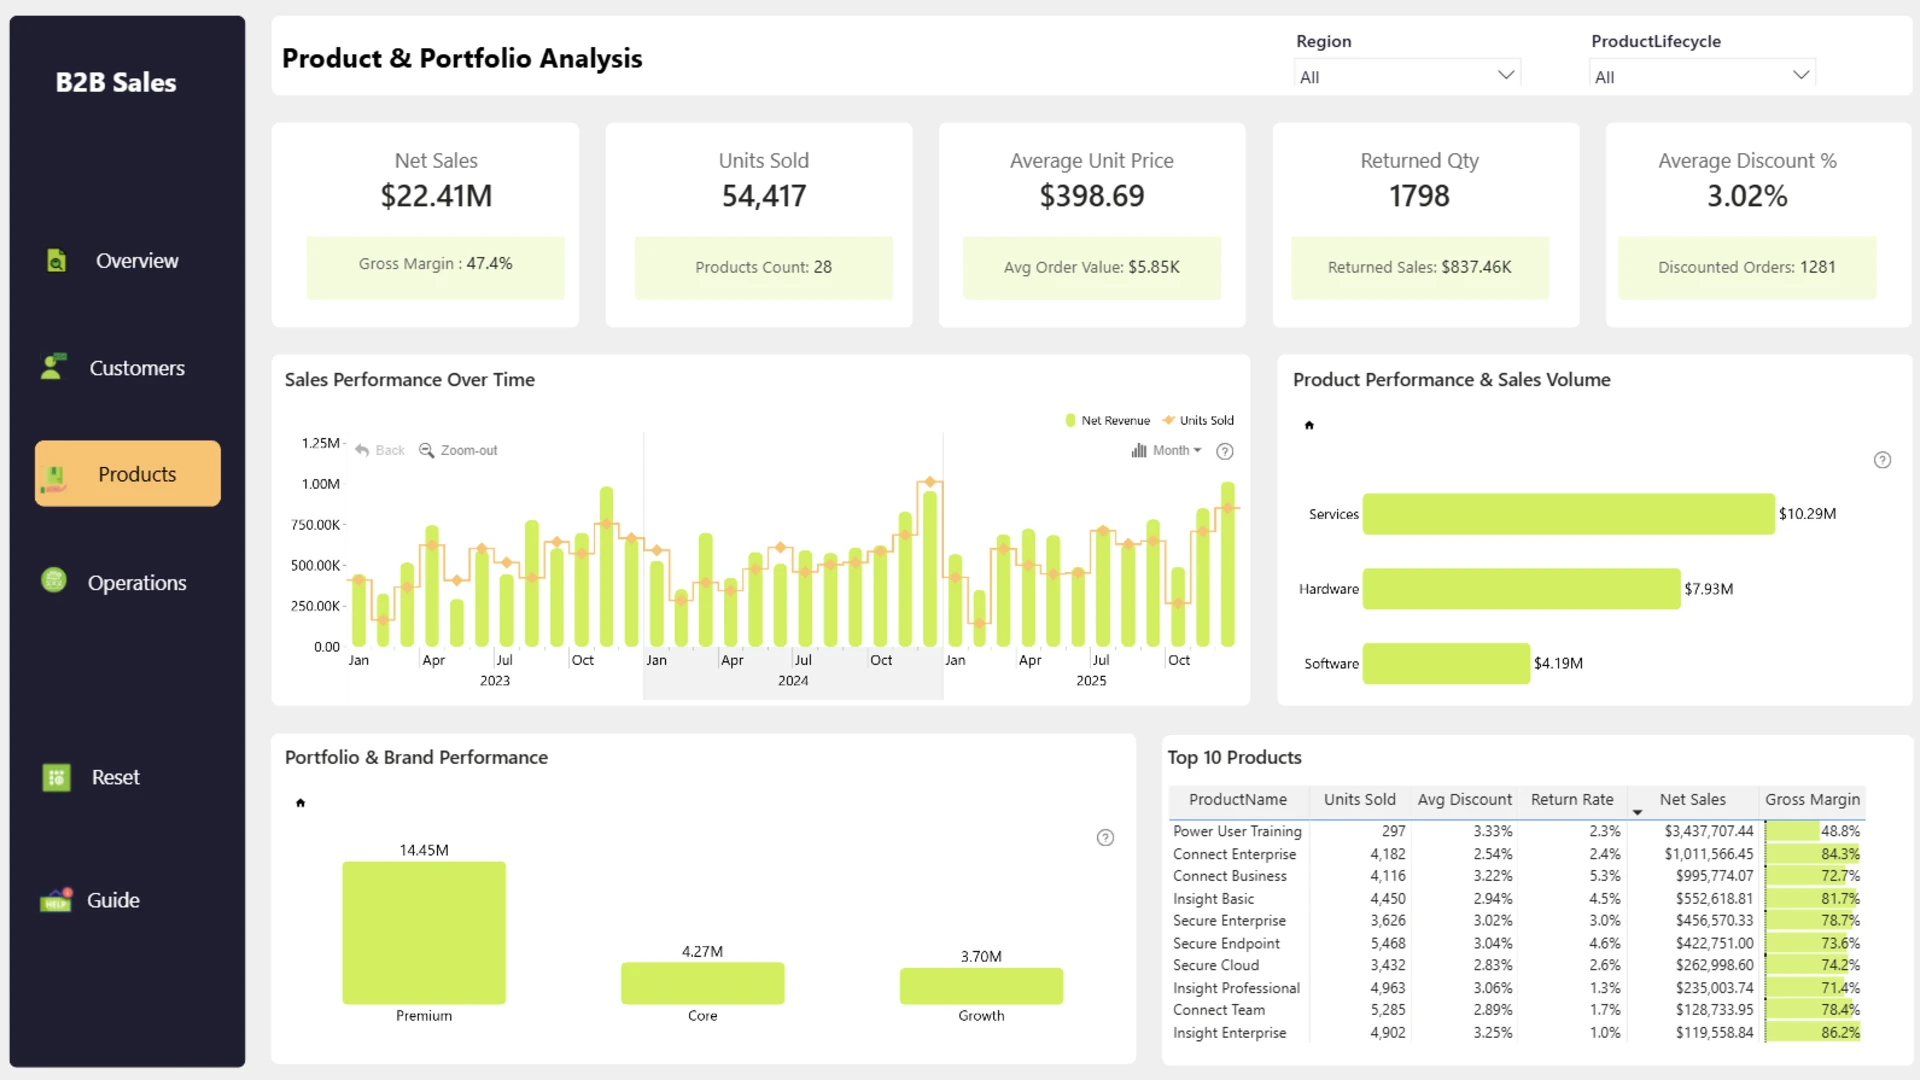Click the Customers sidebar icon
Viewport: 1920px width, 1080px height.
coord(53,367)
